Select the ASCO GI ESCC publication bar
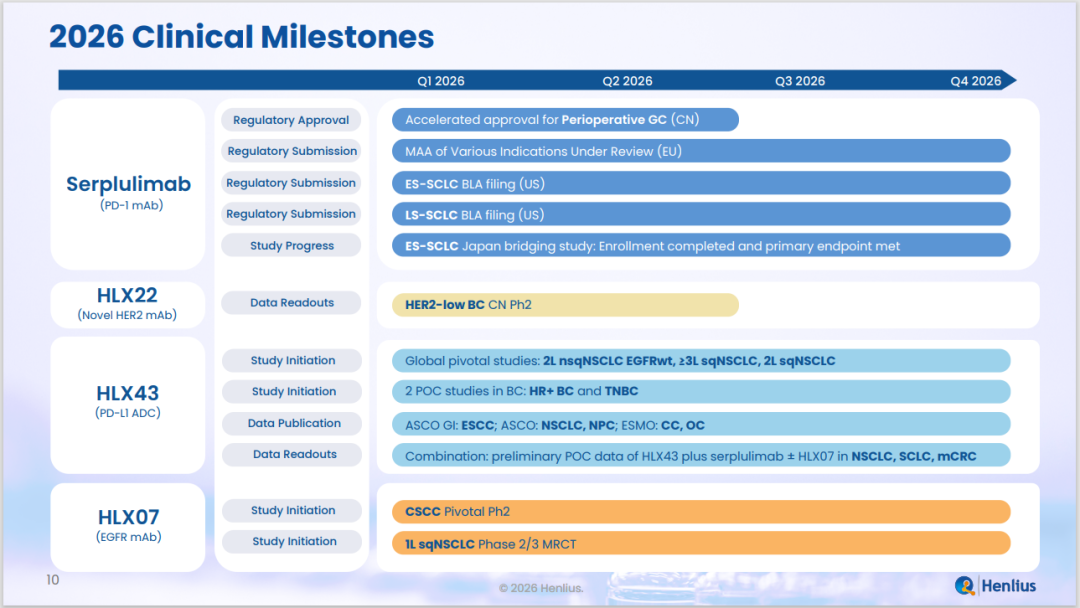Screen dimensions: 1080x608 [x=701, y=424]
